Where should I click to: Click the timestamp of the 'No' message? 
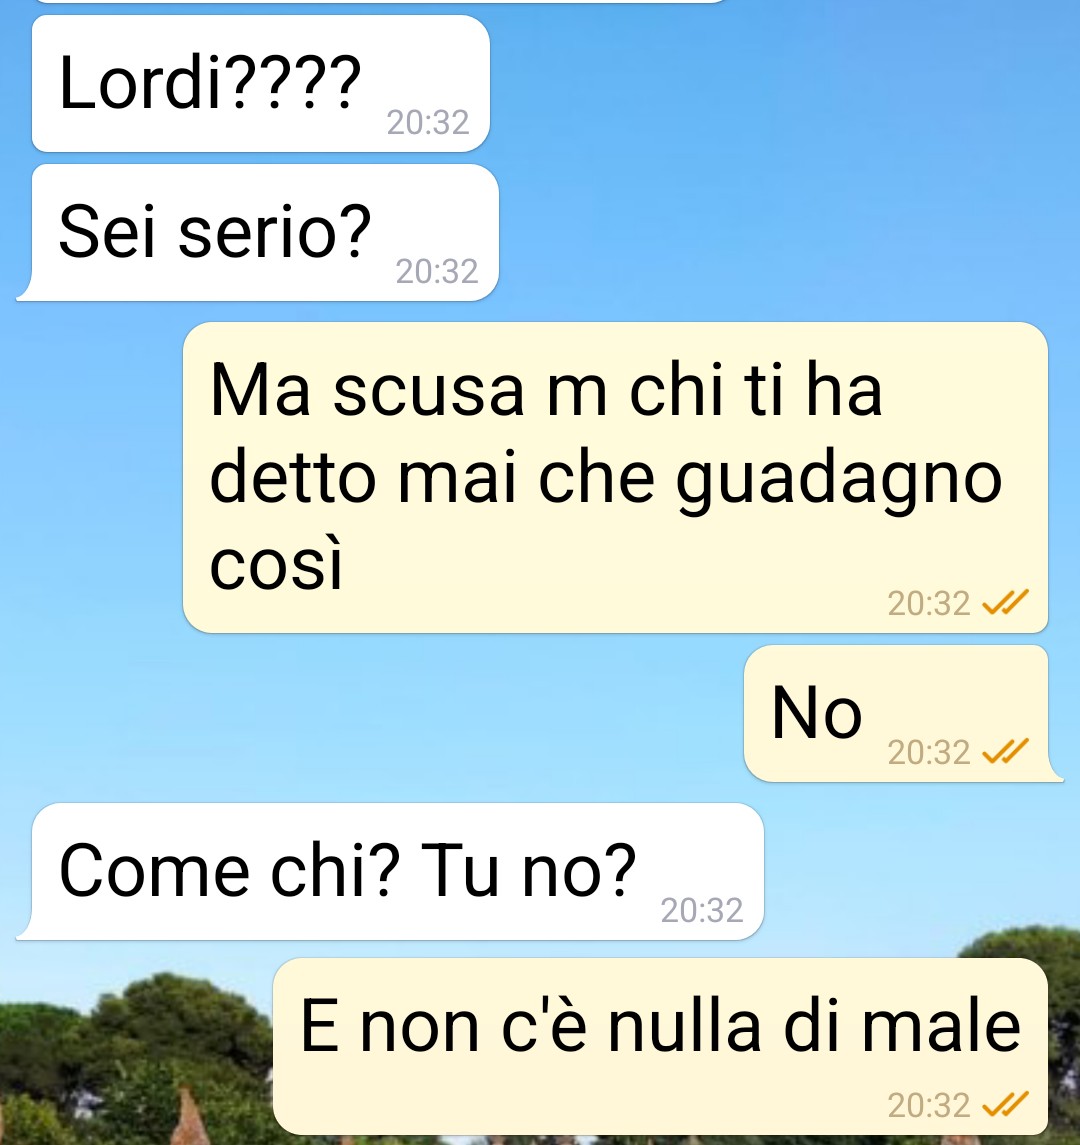click(929, 752)
